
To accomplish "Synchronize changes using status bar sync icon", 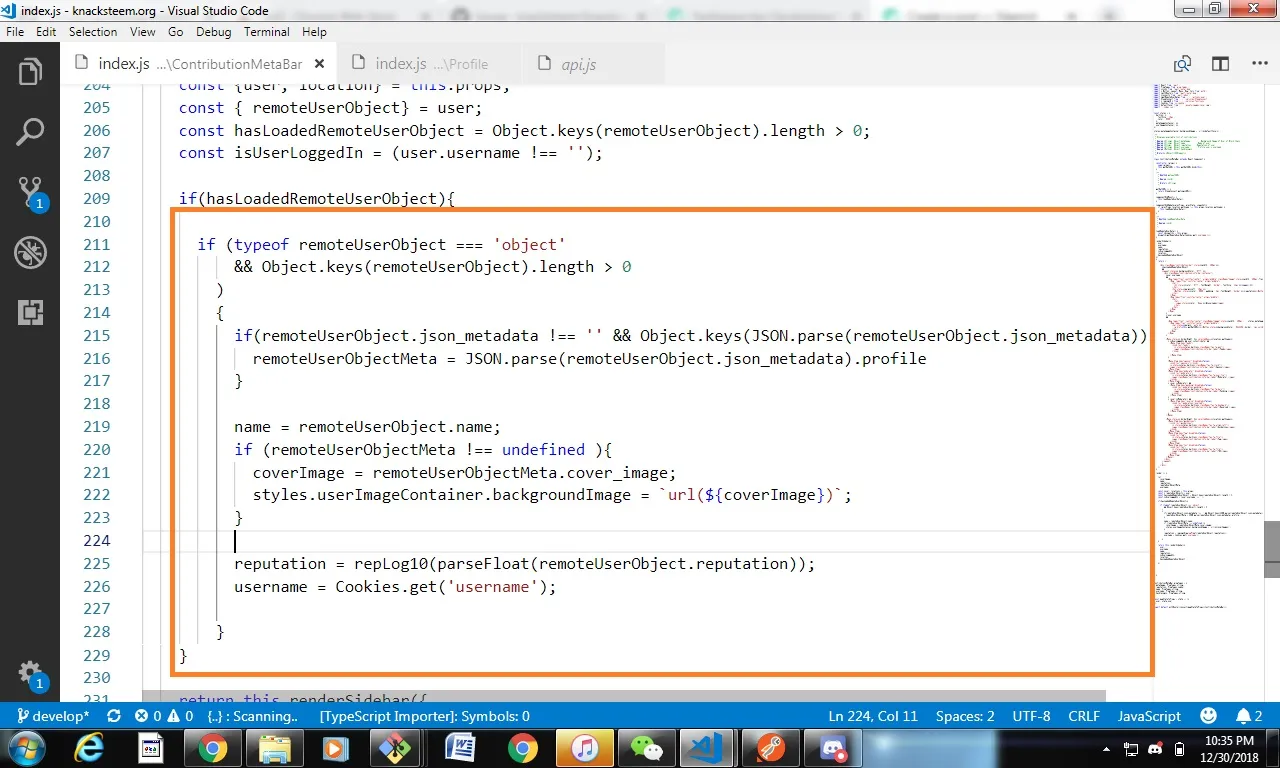I will coord(114,716).
